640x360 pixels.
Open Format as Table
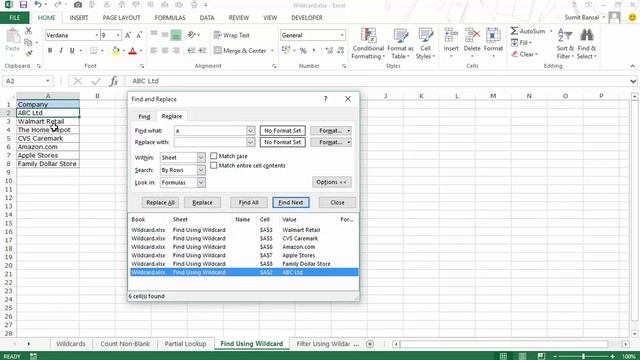[400, 44]
